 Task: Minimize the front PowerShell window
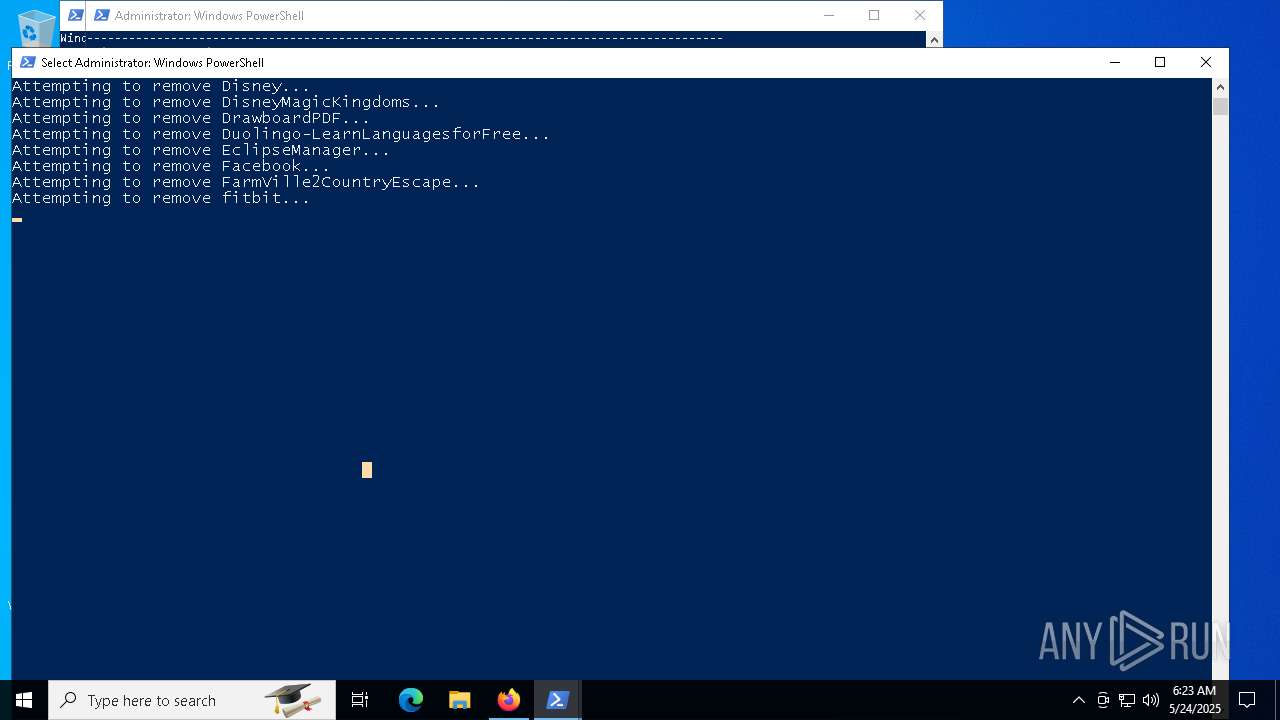(1115, 62)
